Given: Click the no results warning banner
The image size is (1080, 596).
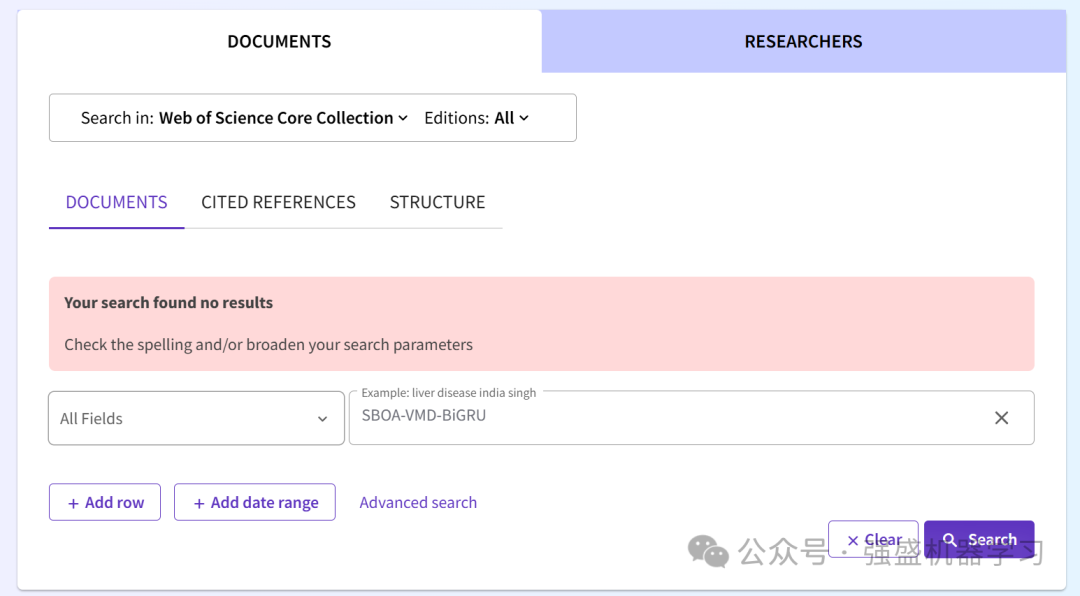Looking at the screenshot, I should (541, 324).
